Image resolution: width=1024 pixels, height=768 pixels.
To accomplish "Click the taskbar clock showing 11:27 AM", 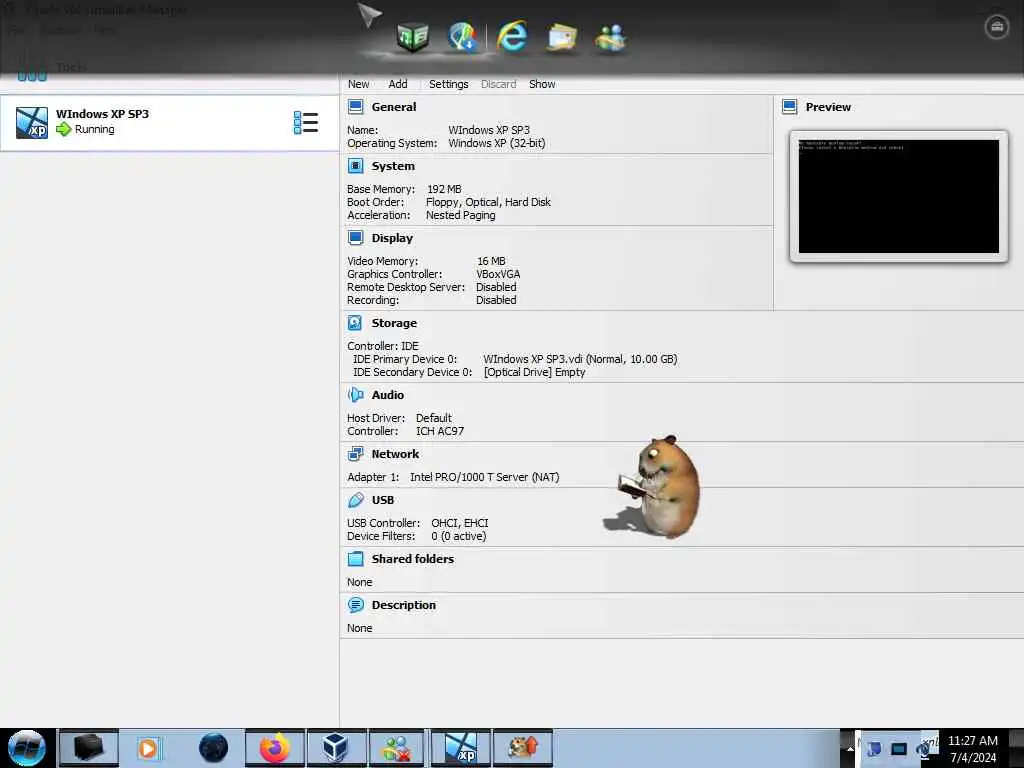I will click(x=972, y=749).
